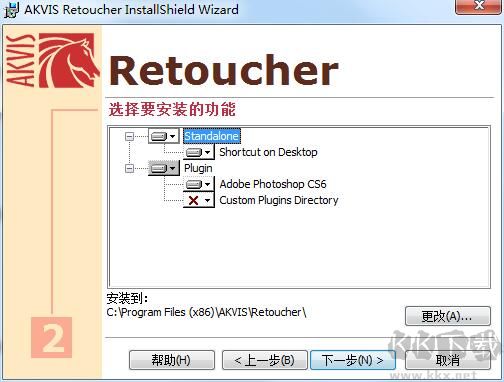Click the installer icon in the title bar
This screenshot has width=504, height=382.
click(x=11, y=9)
